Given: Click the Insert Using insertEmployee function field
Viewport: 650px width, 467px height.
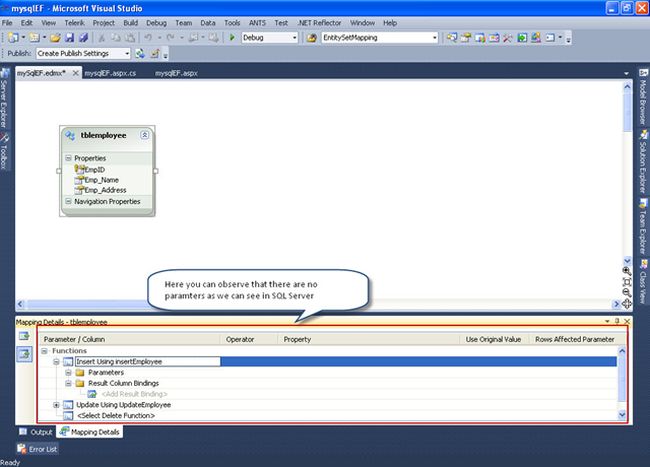Looking at the screenshot, I should pyautogui.click(x=148, y=362).
